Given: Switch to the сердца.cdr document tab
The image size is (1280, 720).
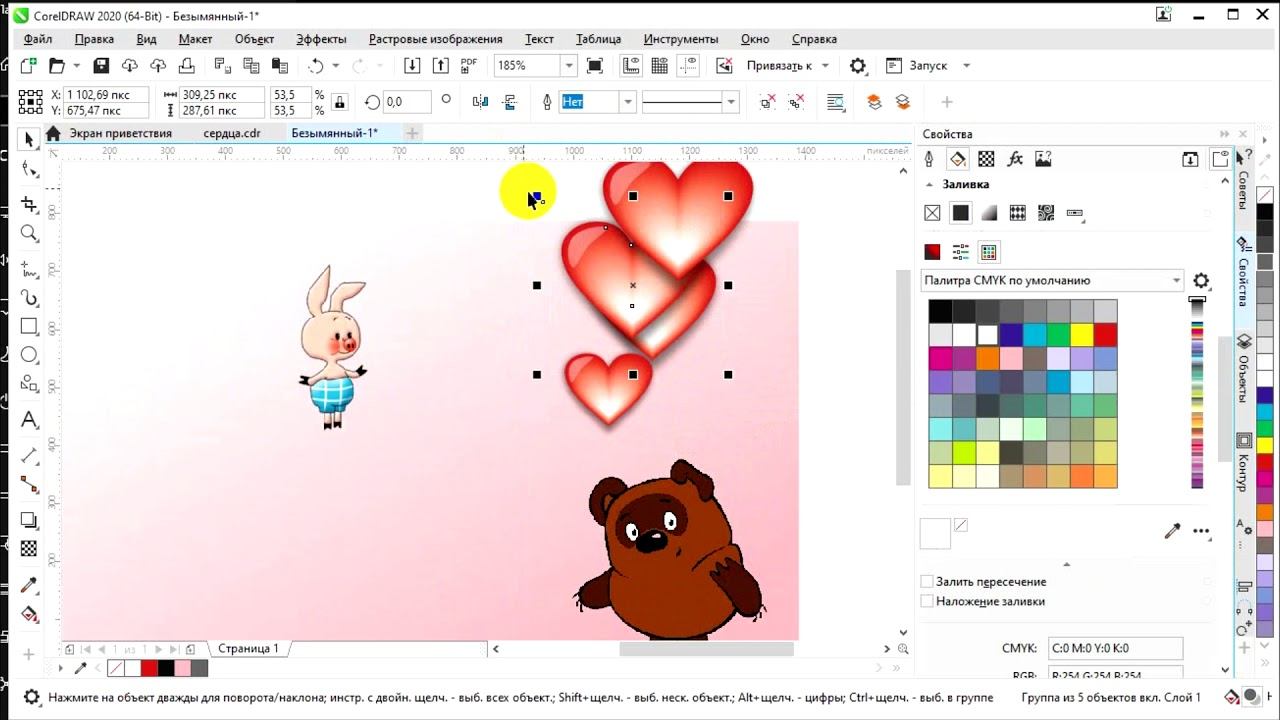Looking at the screenshot, I should 231,133.
